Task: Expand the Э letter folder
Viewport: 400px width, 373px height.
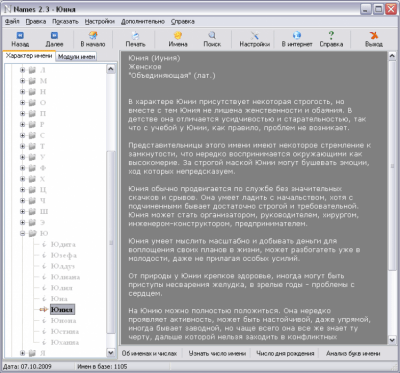Action: tap(22, 222)
